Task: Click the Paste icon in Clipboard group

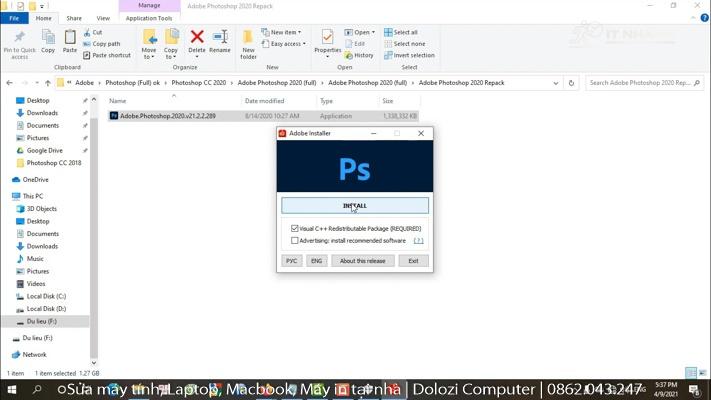Action: pyautogui.click(x=70, y=41)
